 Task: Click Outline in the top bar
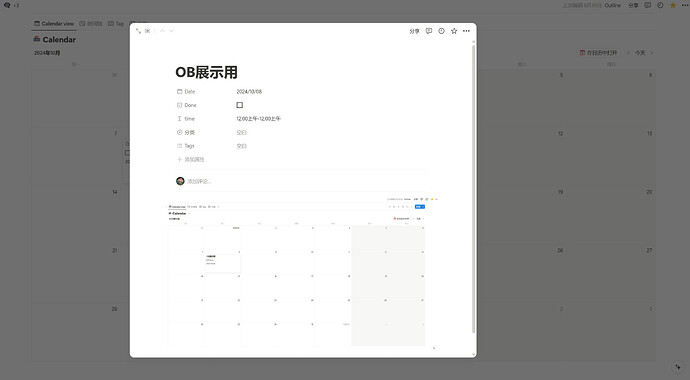click(613, 5)
